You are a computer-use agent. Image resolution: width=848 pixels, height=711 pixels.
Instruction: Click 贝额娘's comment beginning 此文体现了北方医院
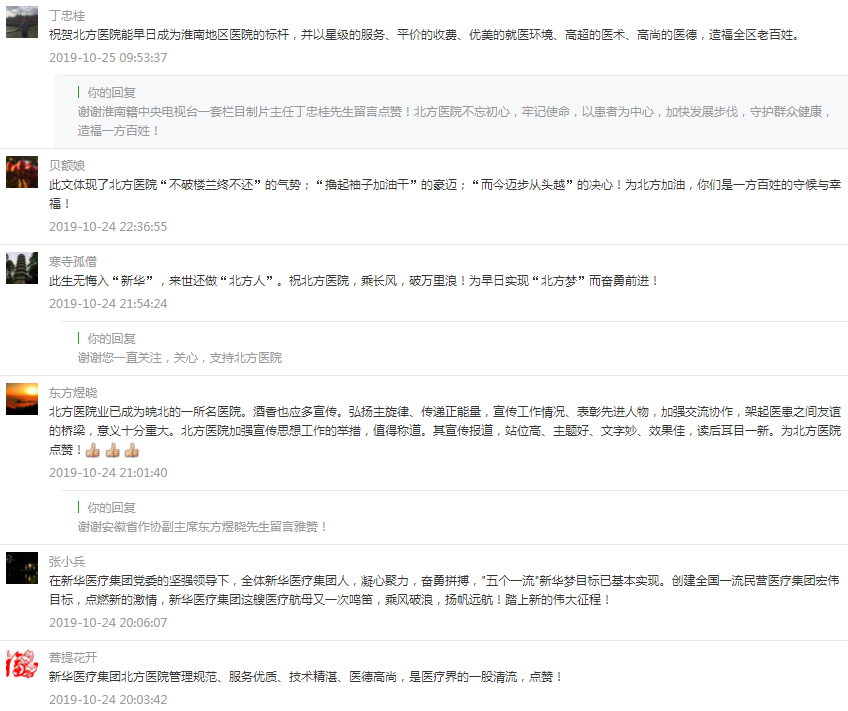445,194
